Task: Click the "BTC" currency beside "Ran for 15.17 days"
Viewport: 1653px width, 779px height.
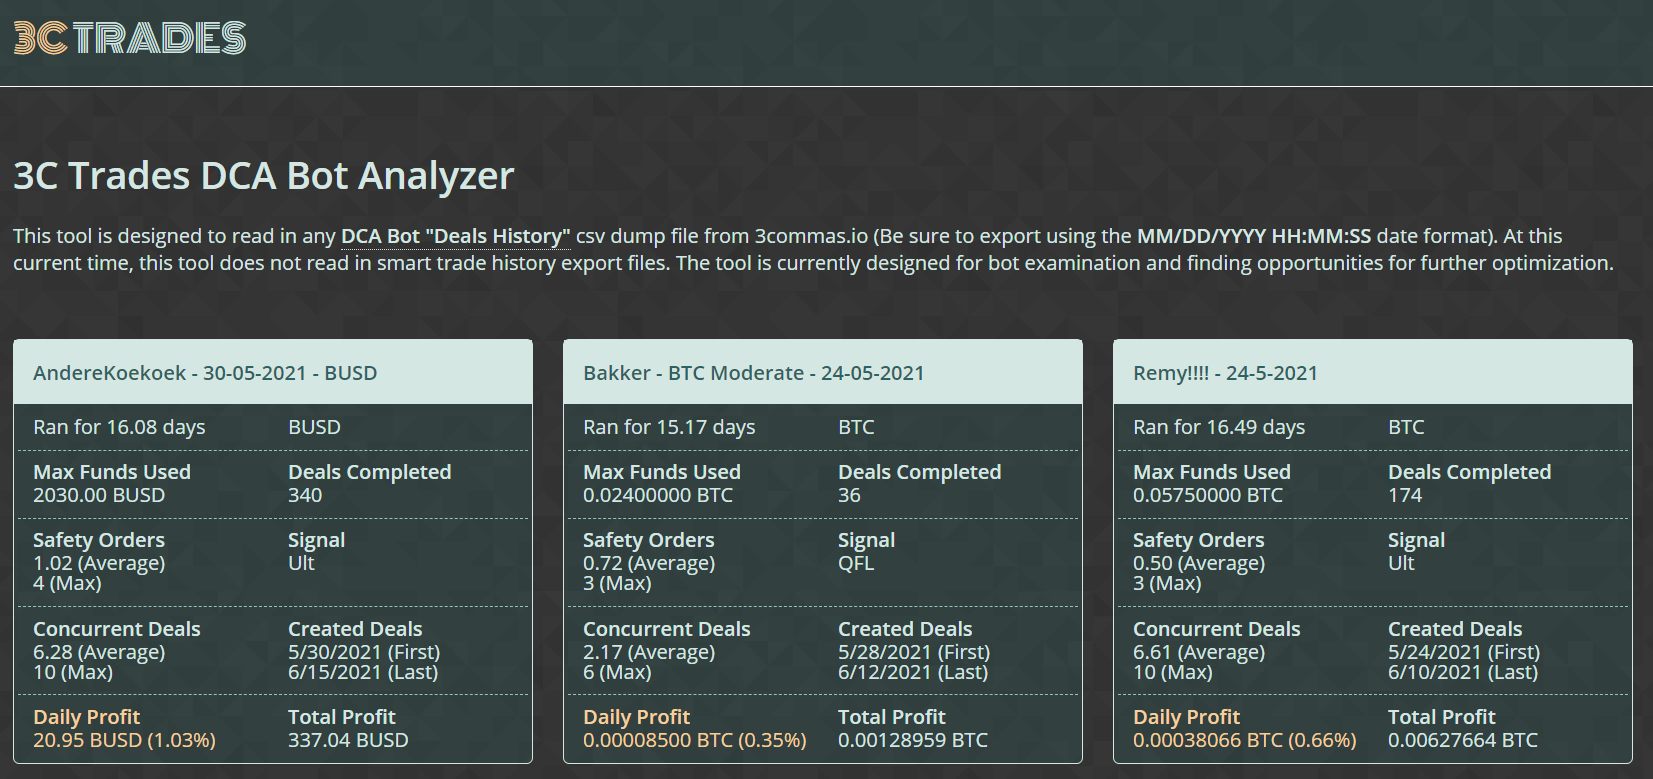Action: pyautogui.click(x=856, y=427)
